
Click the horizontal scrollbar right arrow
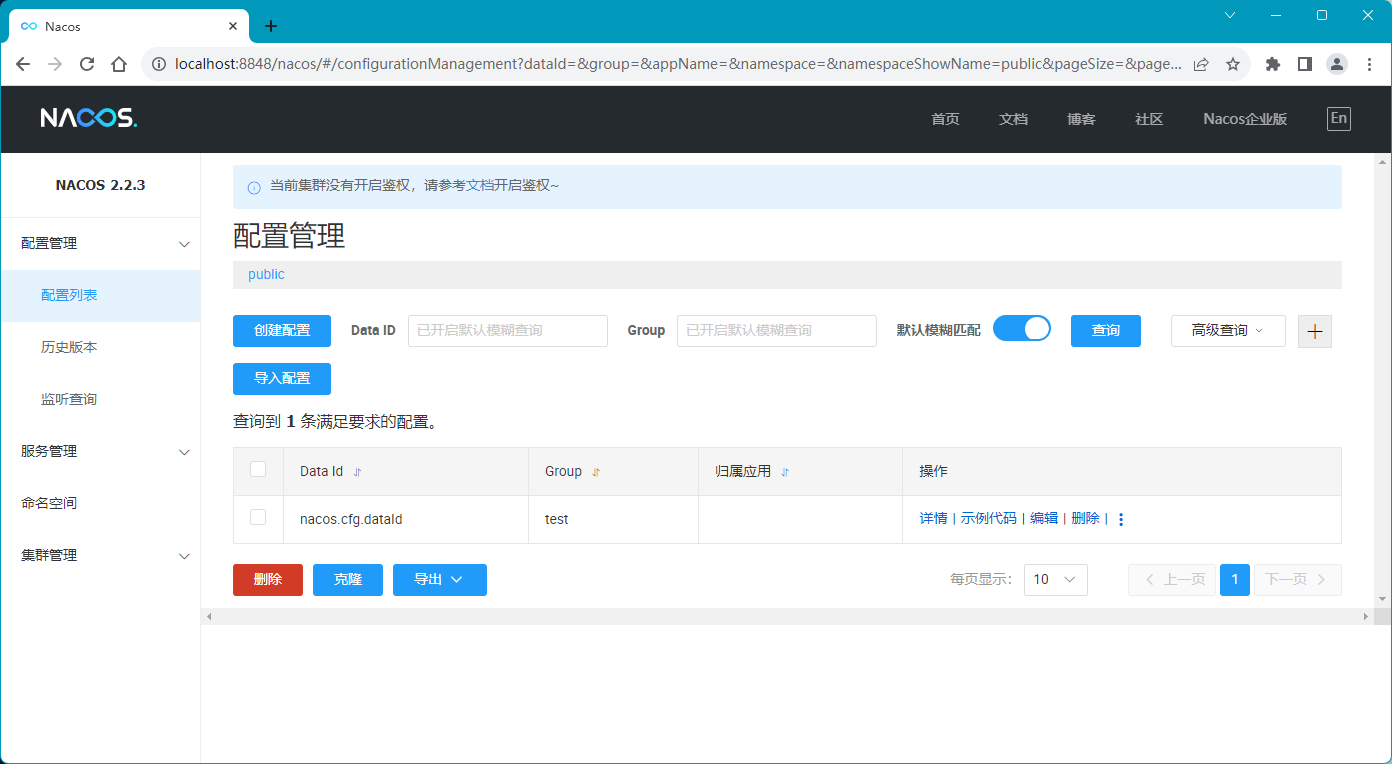pos(1366,617)
